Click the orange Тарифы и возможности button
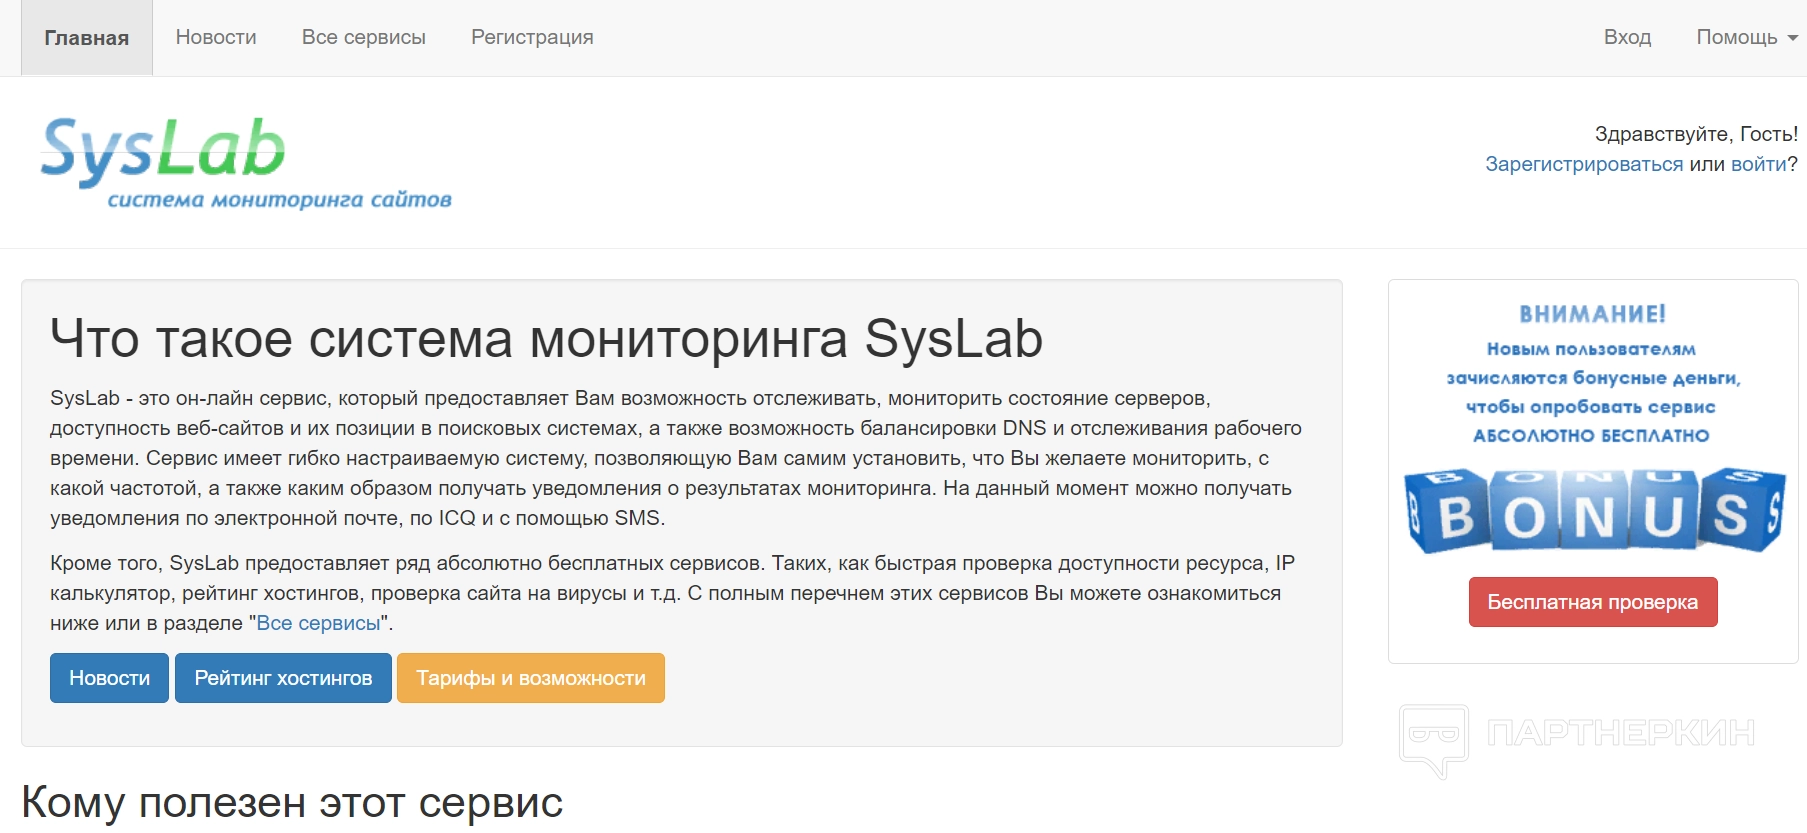This screenshot has width=1807, height=833. pyautogui.click(x=531, y=678)
